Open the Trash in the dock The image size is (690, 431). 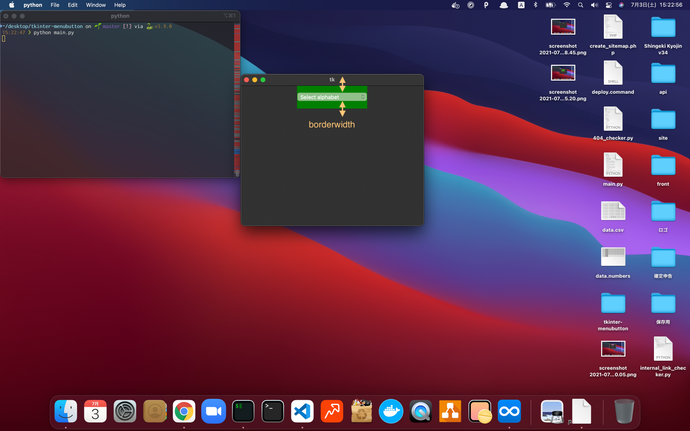coord(624,410)
